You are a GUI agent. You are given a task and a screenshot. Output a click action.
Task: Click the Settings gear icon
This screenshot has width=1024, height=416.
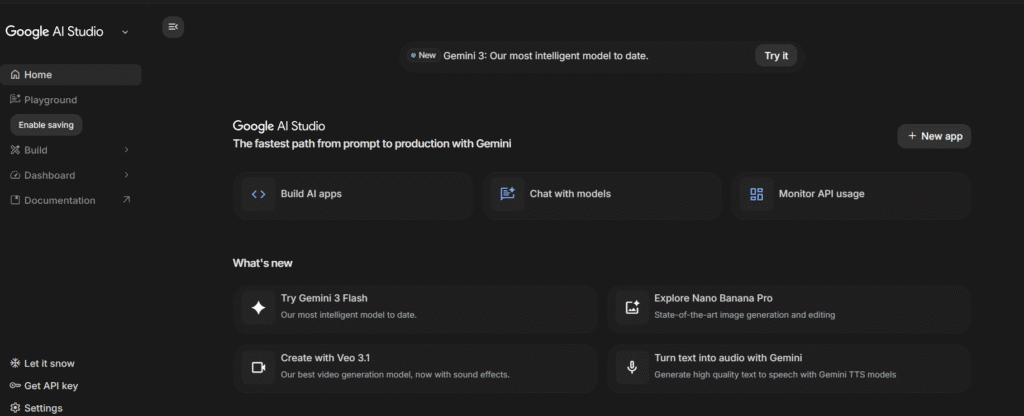(x=15, y=408)
